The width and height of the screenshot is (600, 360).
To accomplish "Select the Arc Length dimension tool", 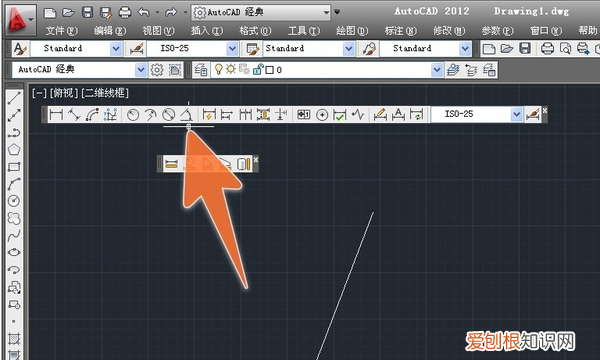I will pyautogui.click(x=92, y=114).
